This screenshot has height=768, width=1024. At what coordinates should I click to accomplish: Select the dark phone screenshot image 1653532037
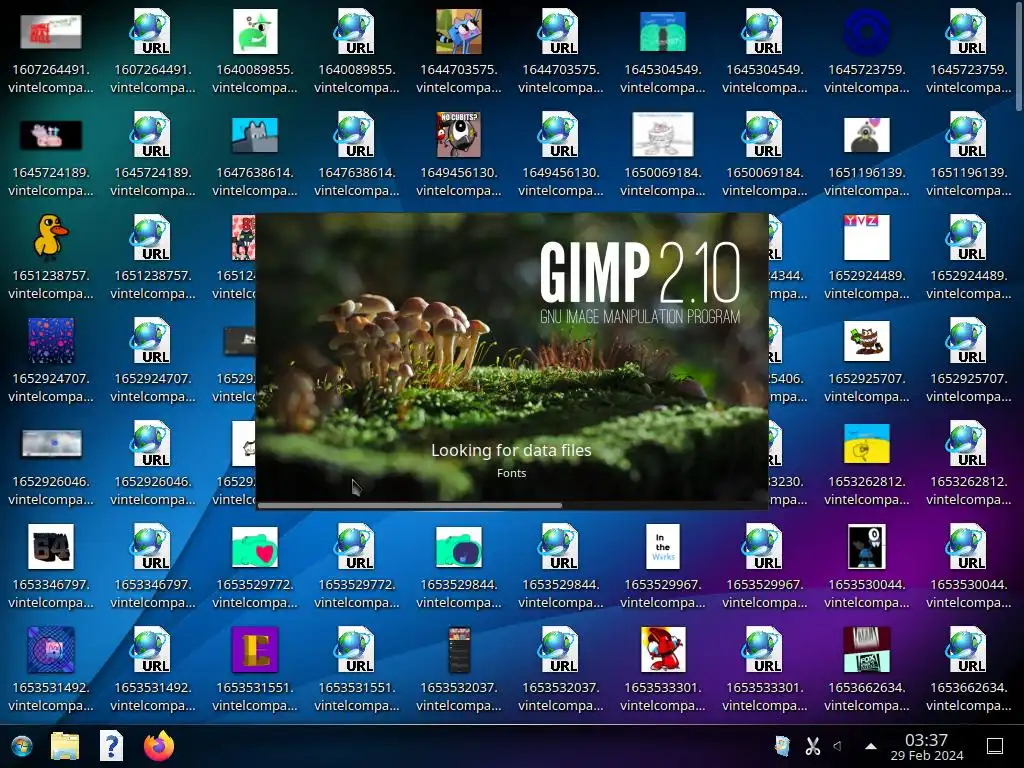[459, 649]
